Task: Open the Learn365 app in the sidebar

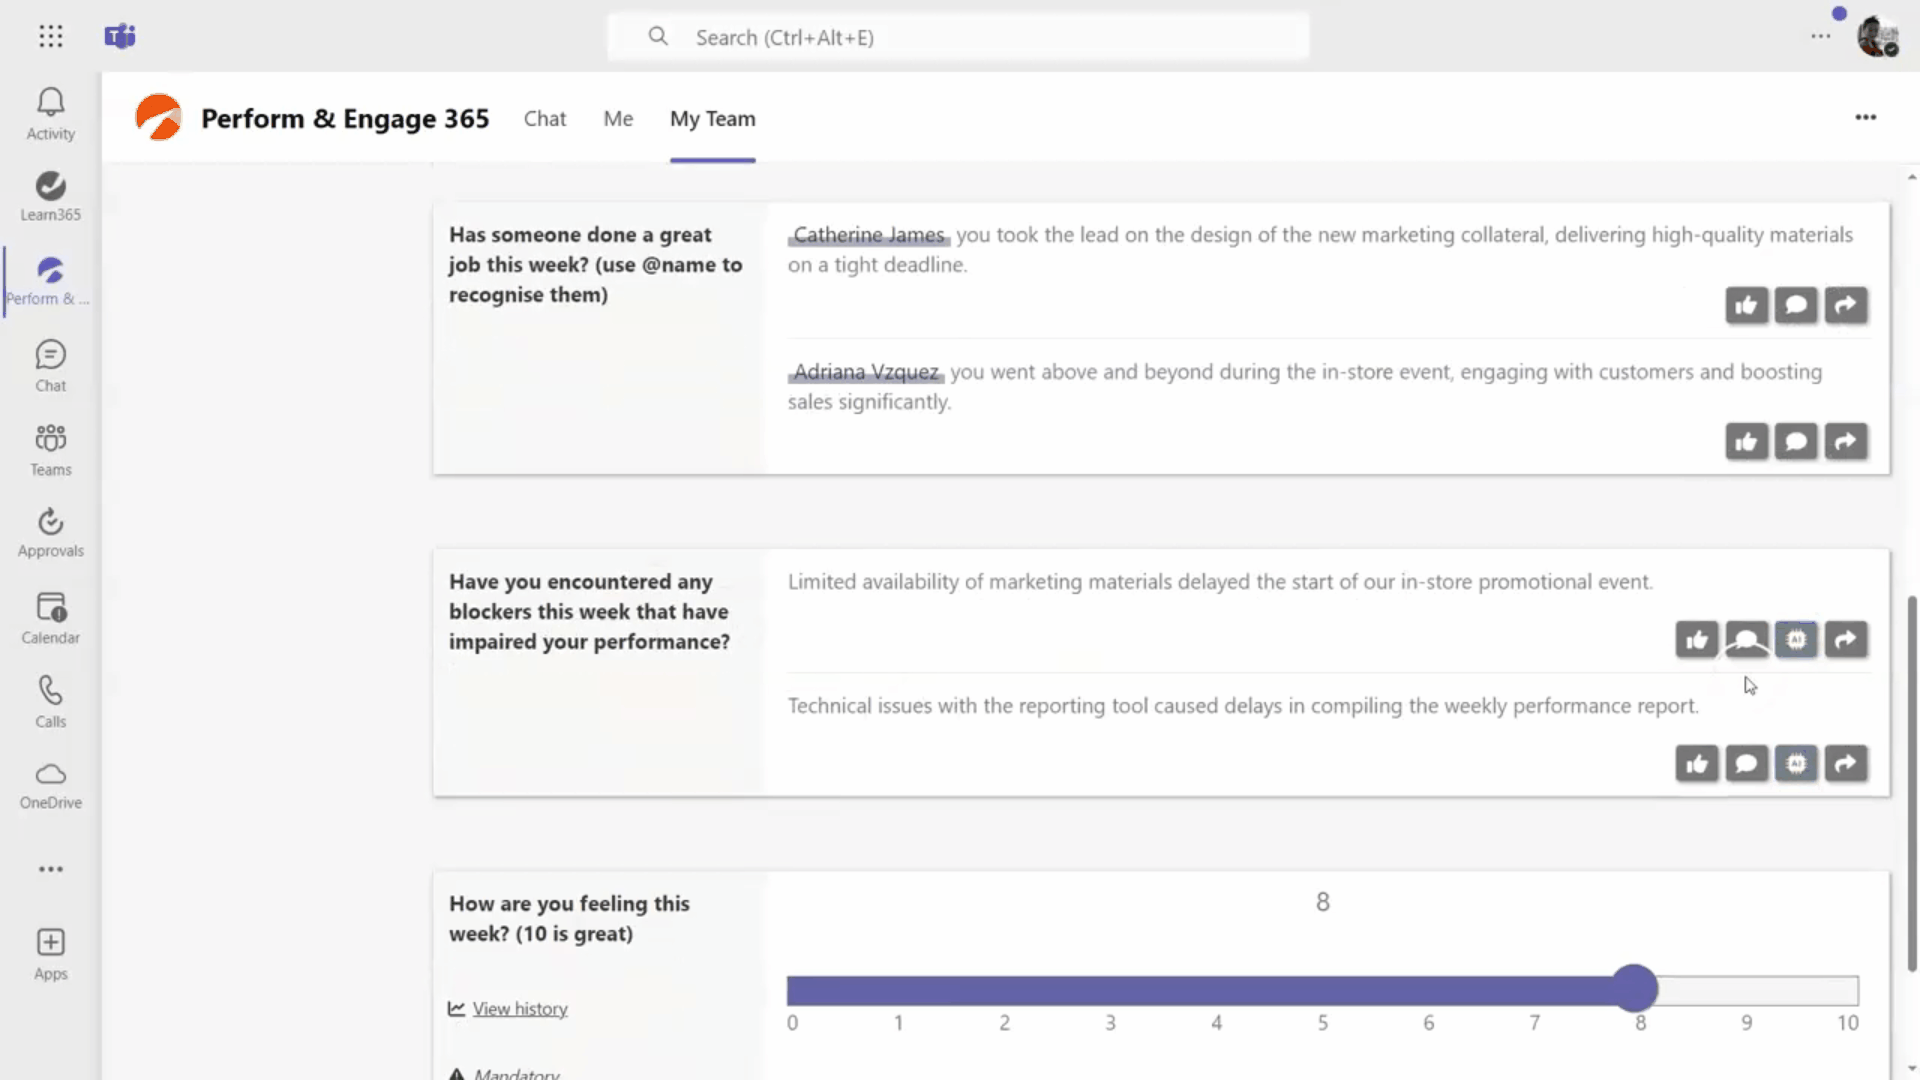Action: (50, 196)
